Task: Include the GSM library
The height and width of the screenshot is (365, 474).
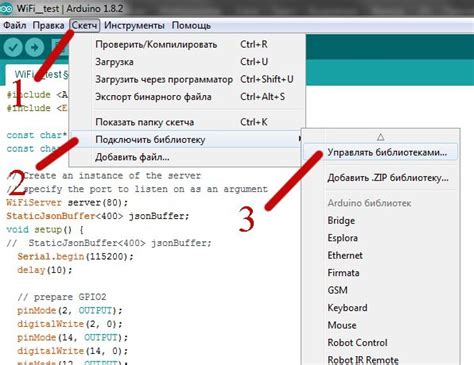Action: (337, 290)
